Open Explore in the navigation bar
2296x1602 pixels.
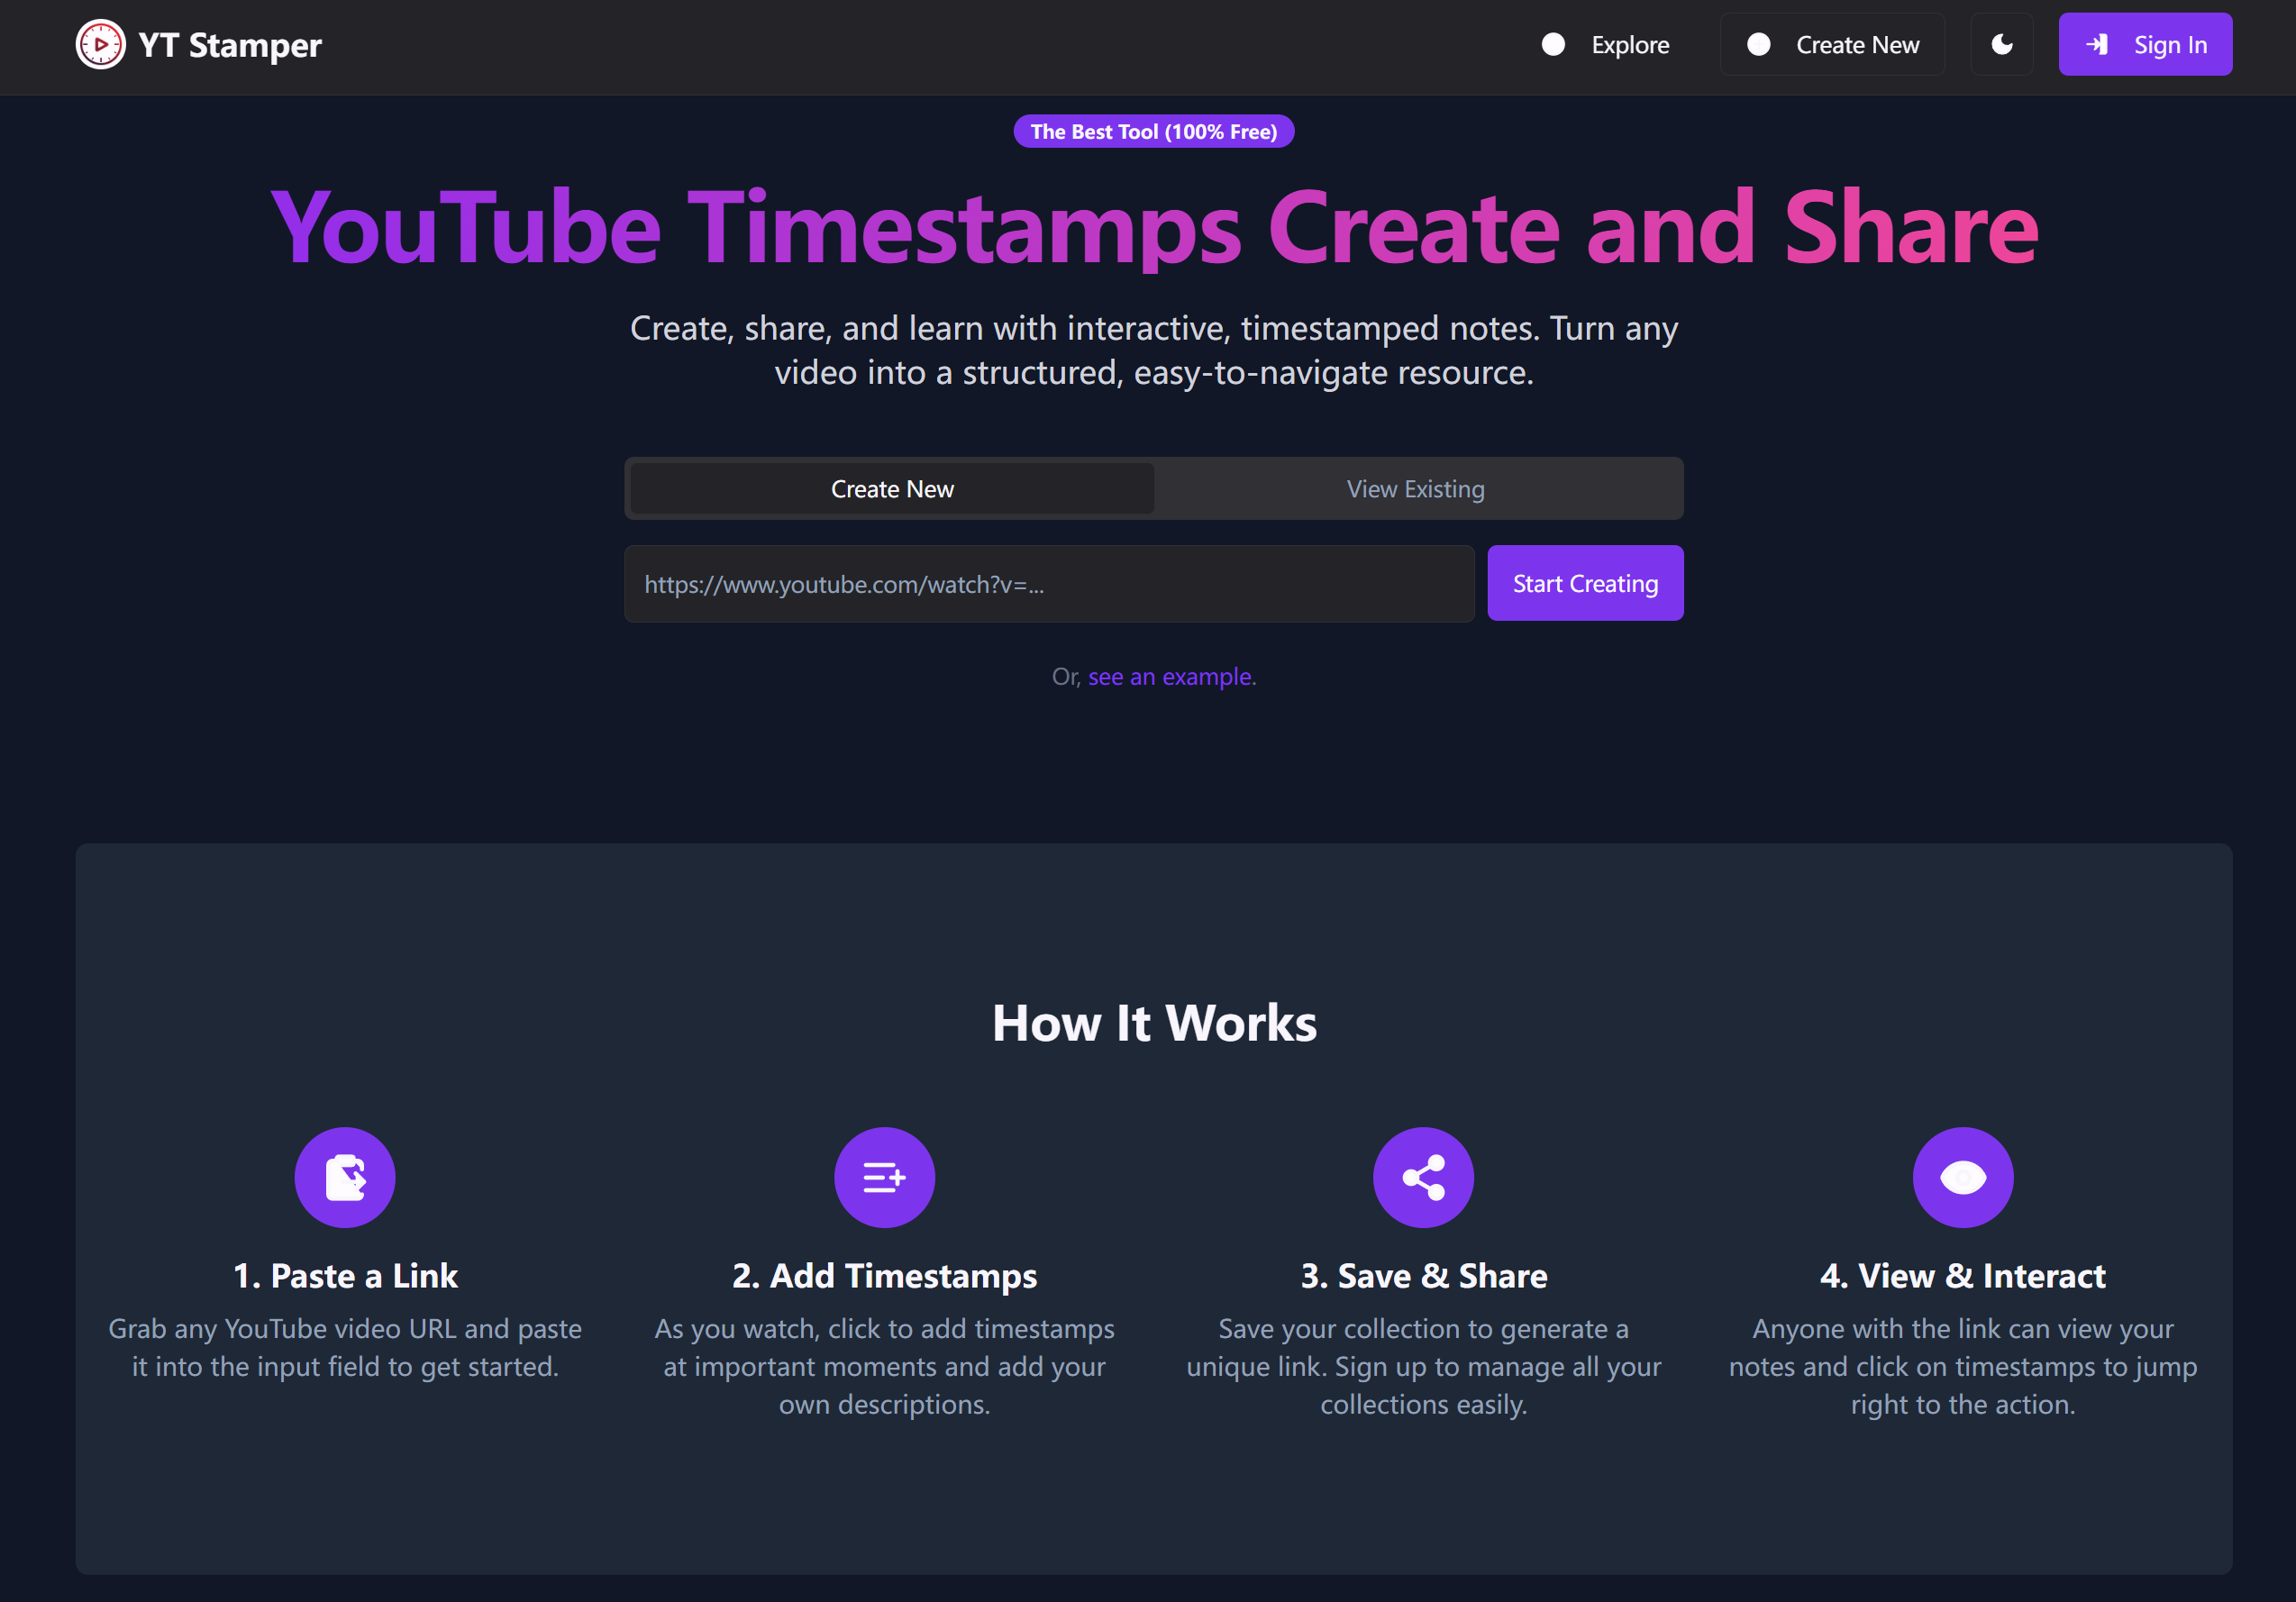(1629, 45)
